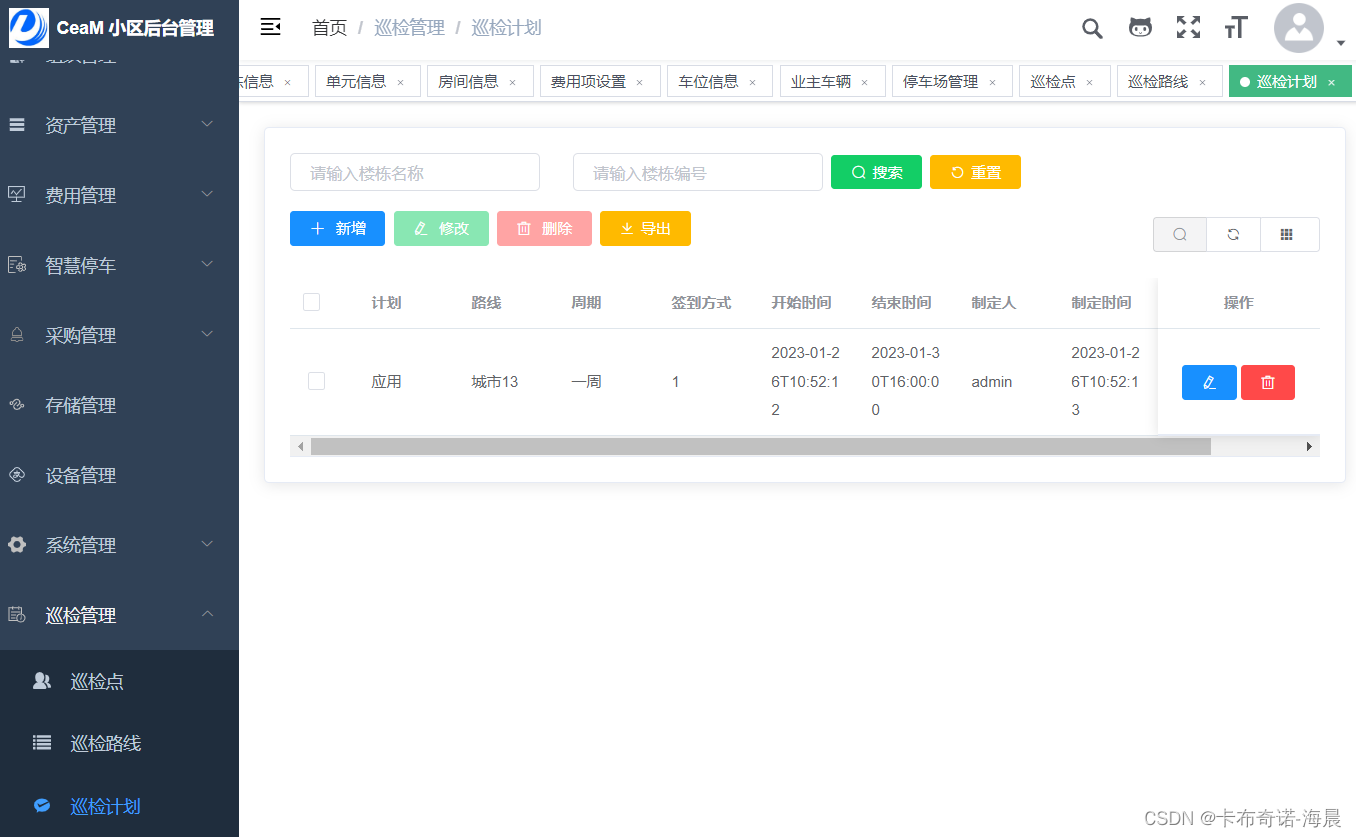Close the 业主车辆 tab with its x
Image resolution: width=1356 pixels, height=837 pixels.
pyautogui.click(x=865, y=82)
